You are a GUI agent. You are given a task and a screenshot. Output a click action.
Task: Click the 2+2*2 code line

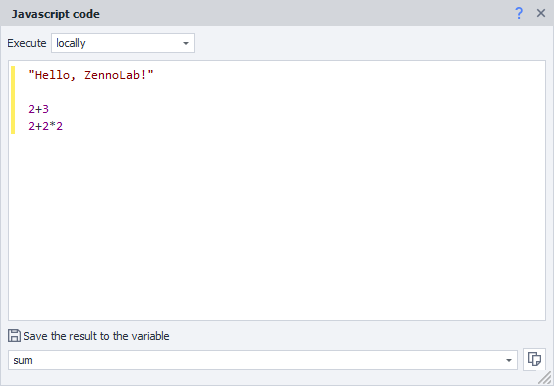(x=46, y=126)
